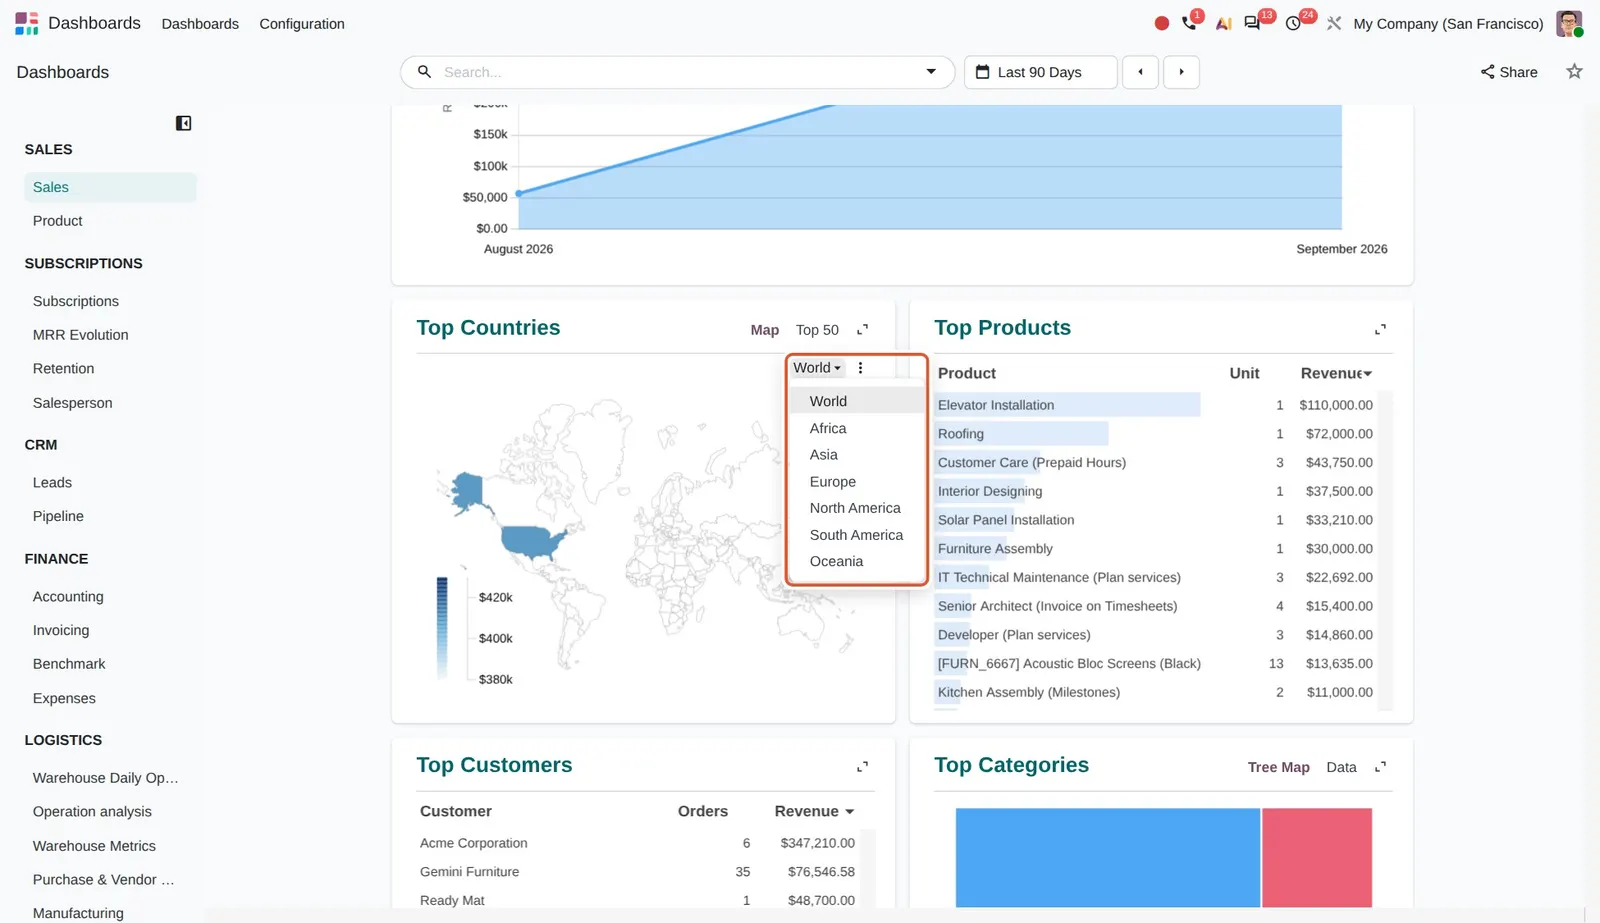
Task: Click the blue treemap category block
Action: (1107, 858)
